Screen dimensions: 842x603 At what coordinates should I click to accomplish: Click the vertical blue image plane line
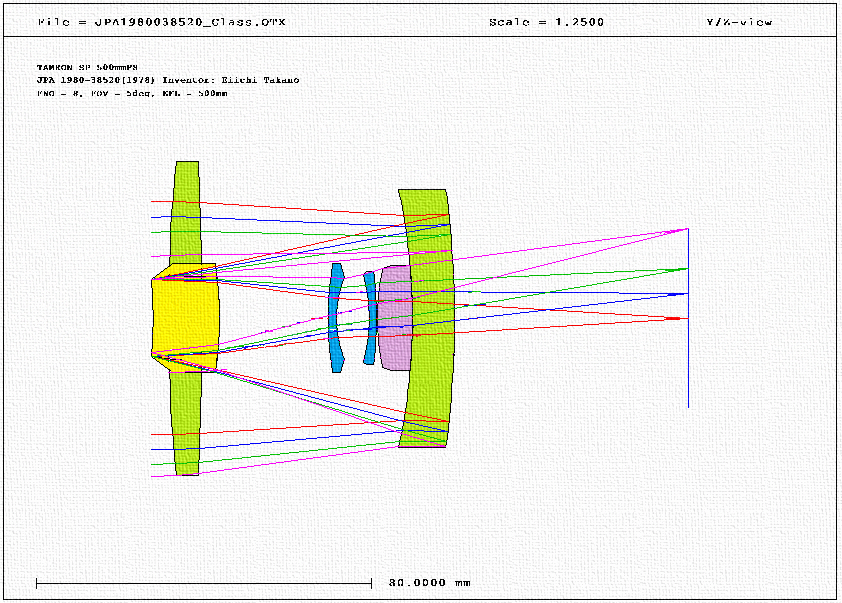click(x=688, y=318)
